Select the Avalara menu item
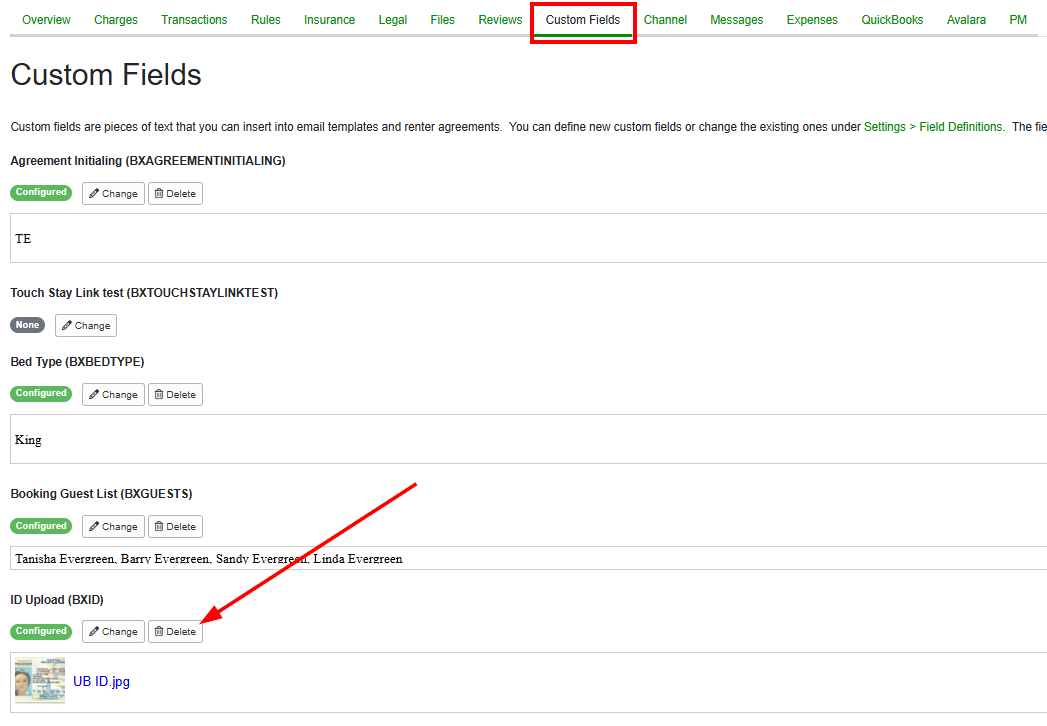The height and width of the screenshot is (726, 1047). point(966,19)
